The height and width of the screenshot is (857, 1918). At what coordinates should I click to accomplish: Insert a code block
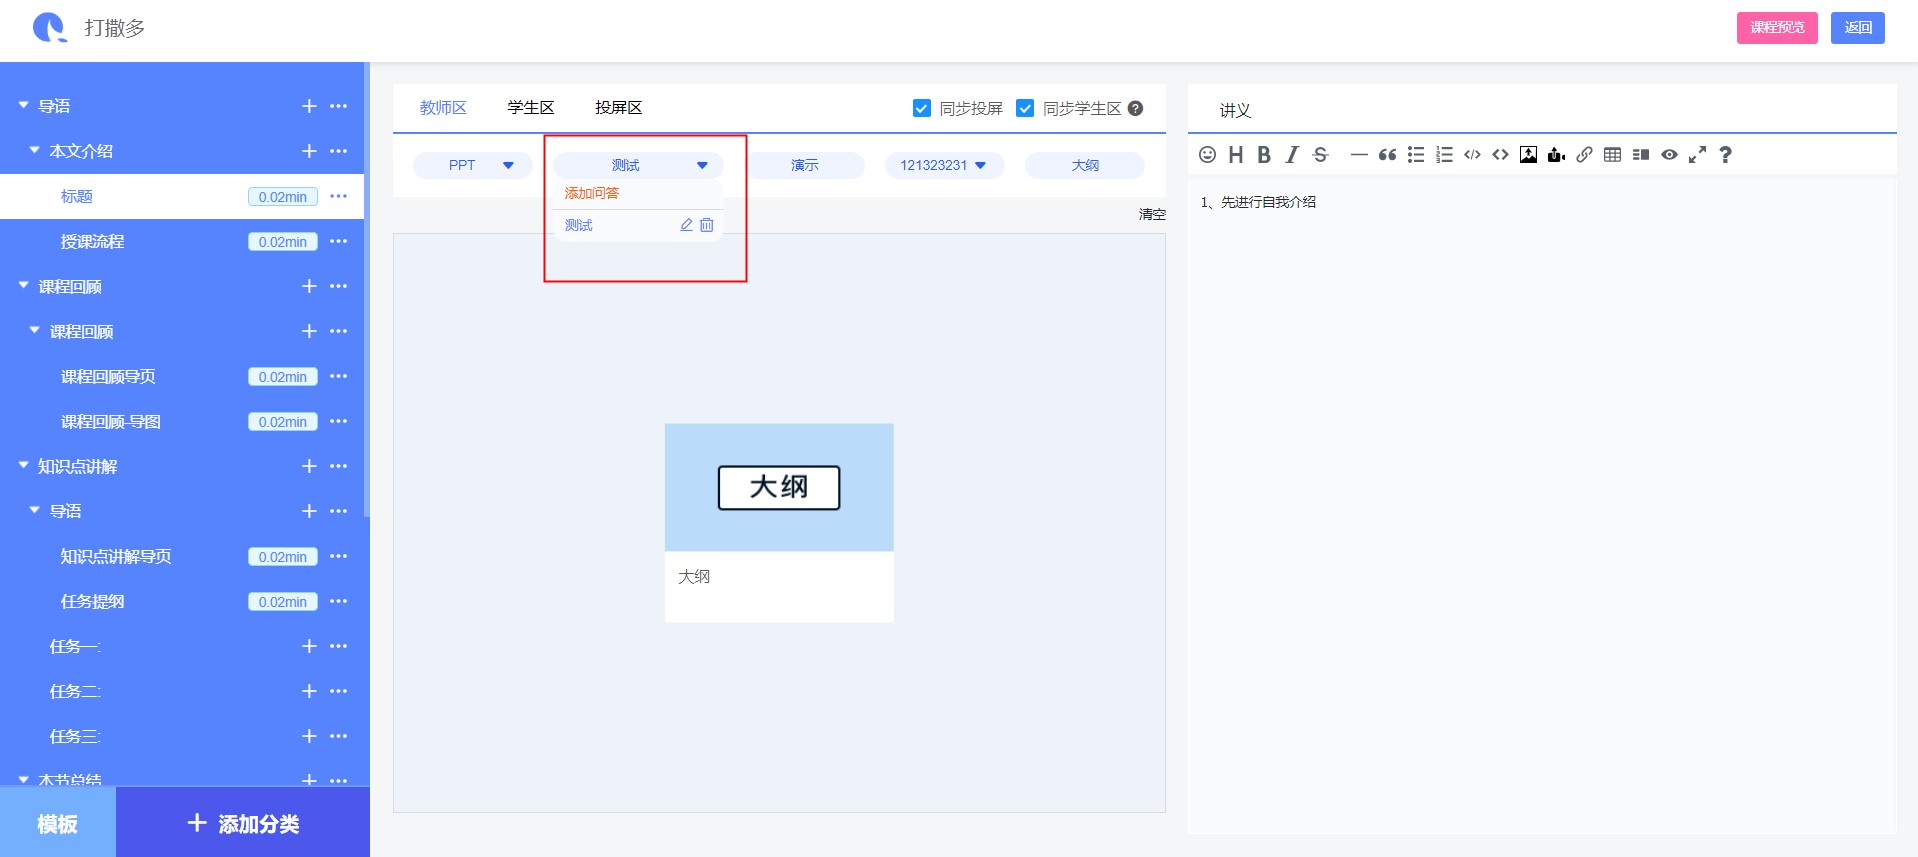pos(1500,154)
